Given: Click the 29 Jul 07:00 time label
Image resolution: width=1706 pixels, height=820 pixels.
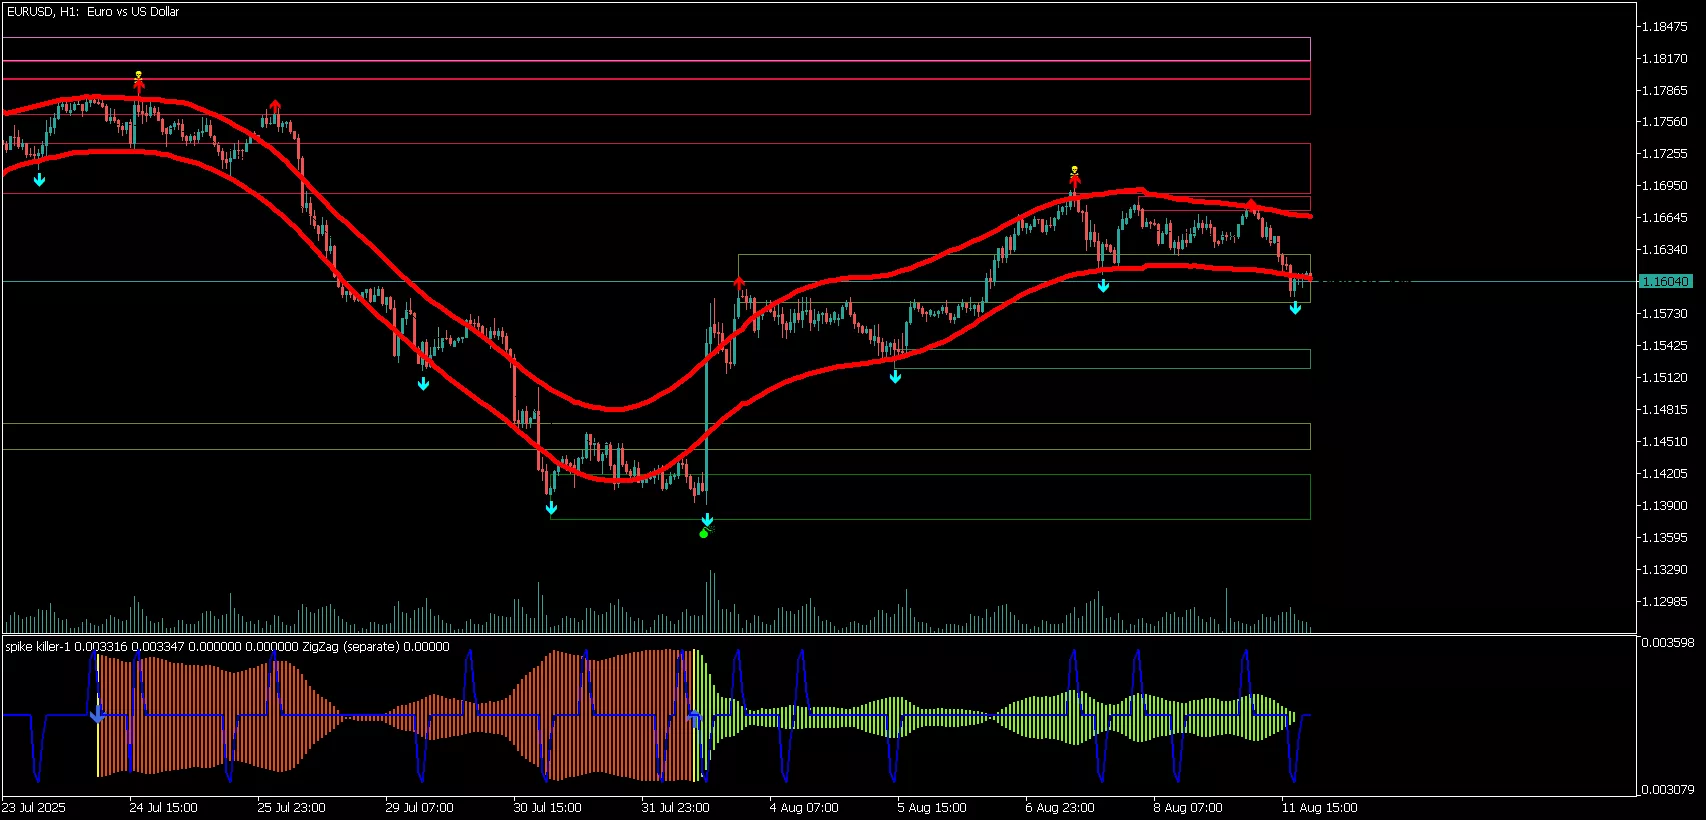Looking at the screenshot, I should 420,808.
